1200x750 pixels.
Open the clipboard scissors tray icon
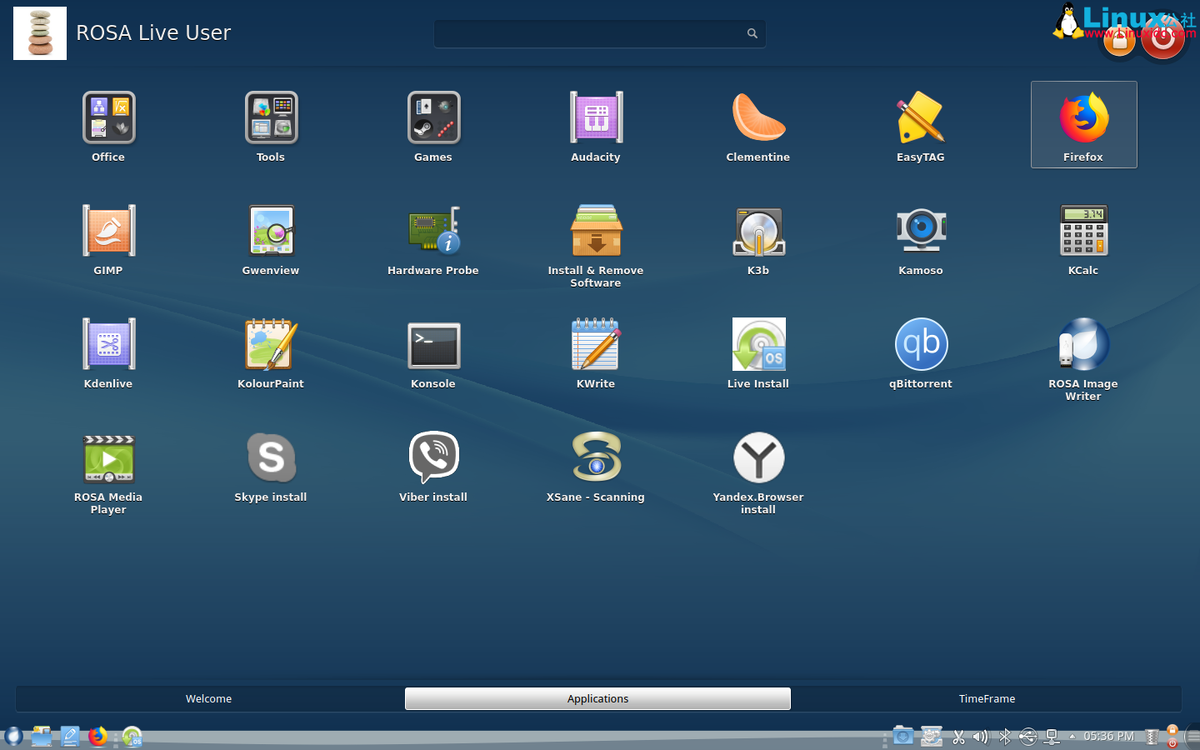pos(958,737)
